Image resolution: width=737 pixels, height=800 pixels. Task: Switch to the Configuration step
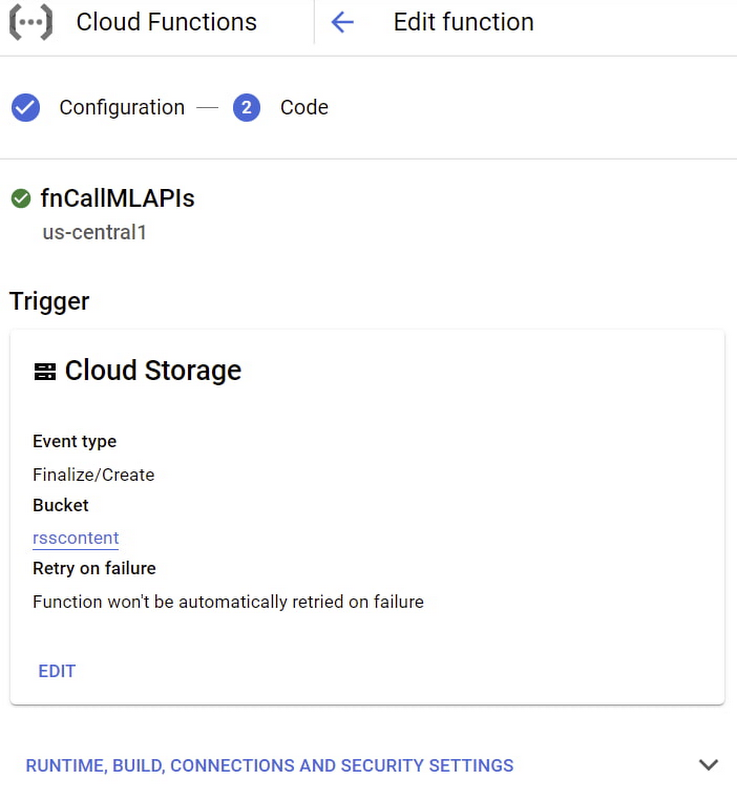121,108
